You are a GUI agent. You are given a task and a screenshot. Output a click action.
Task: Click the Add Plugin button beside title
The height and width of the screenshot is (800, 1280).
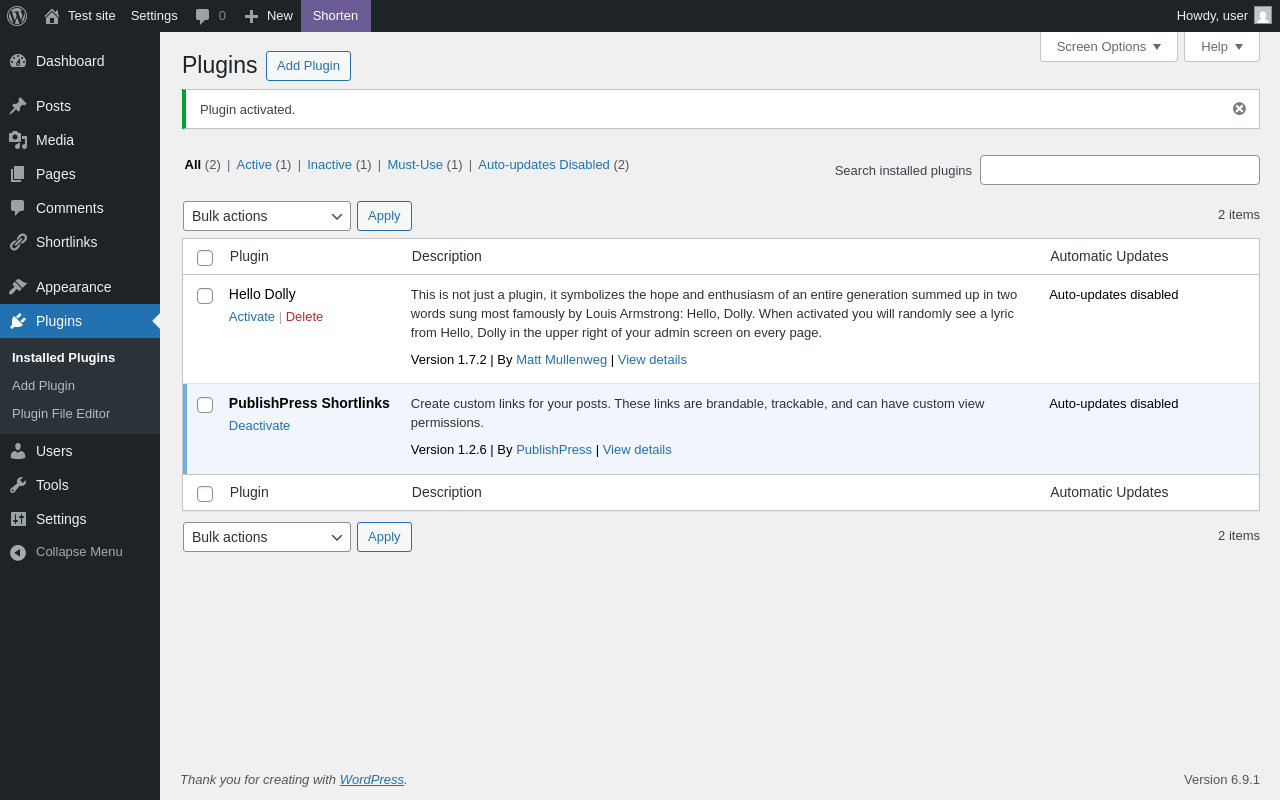[308, 66]
